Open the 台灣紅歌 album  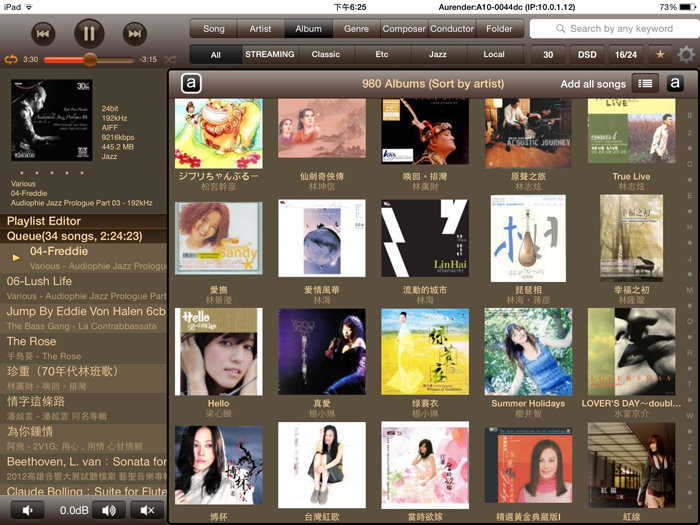click(322, 465)
